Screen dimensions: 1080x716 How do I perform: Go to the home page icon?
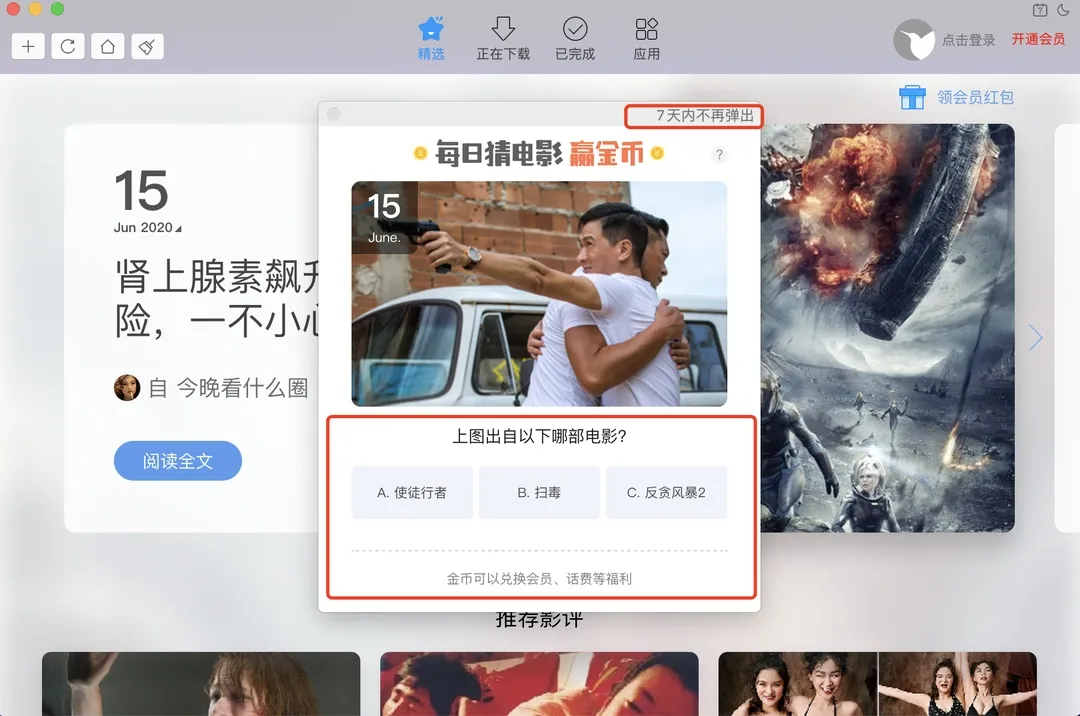108,46
